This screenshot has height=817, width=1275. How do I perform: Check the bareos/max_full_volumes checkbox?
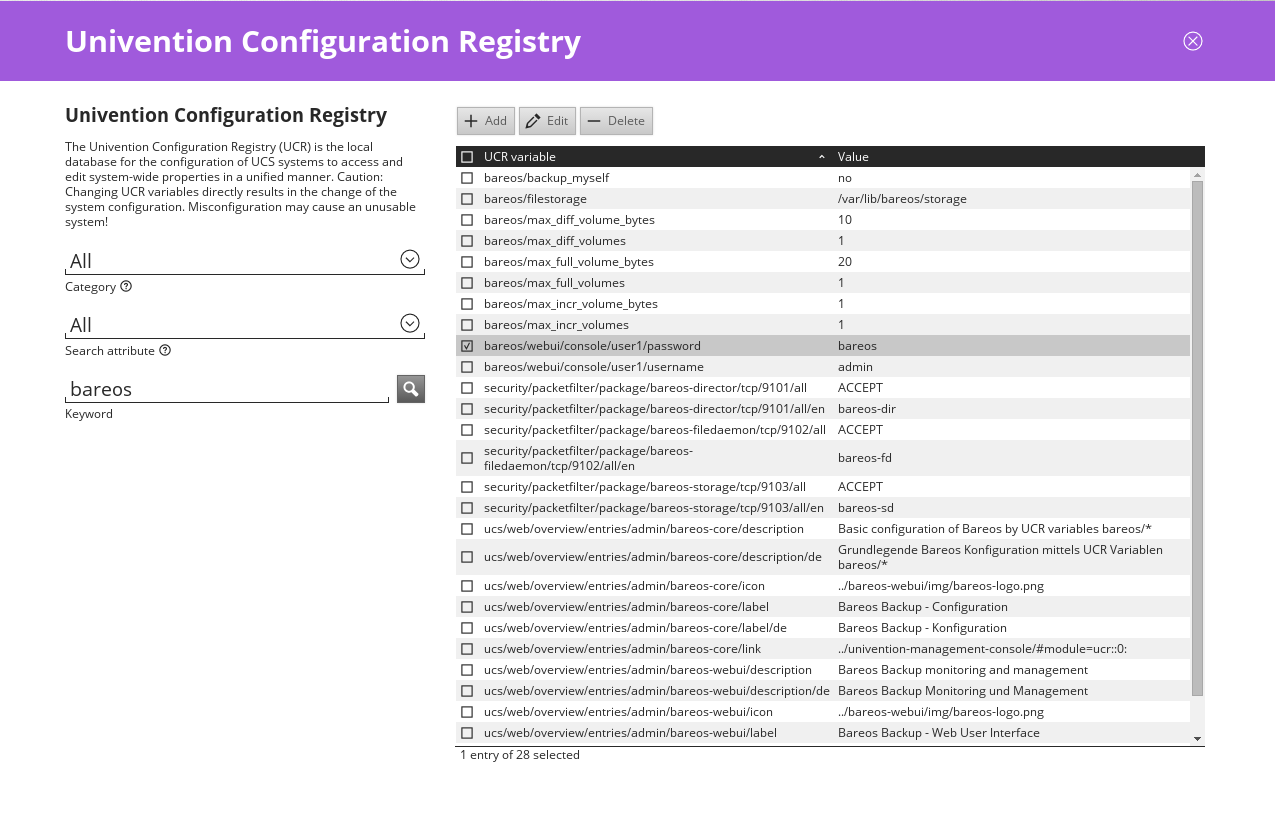(x=467, y=283)
